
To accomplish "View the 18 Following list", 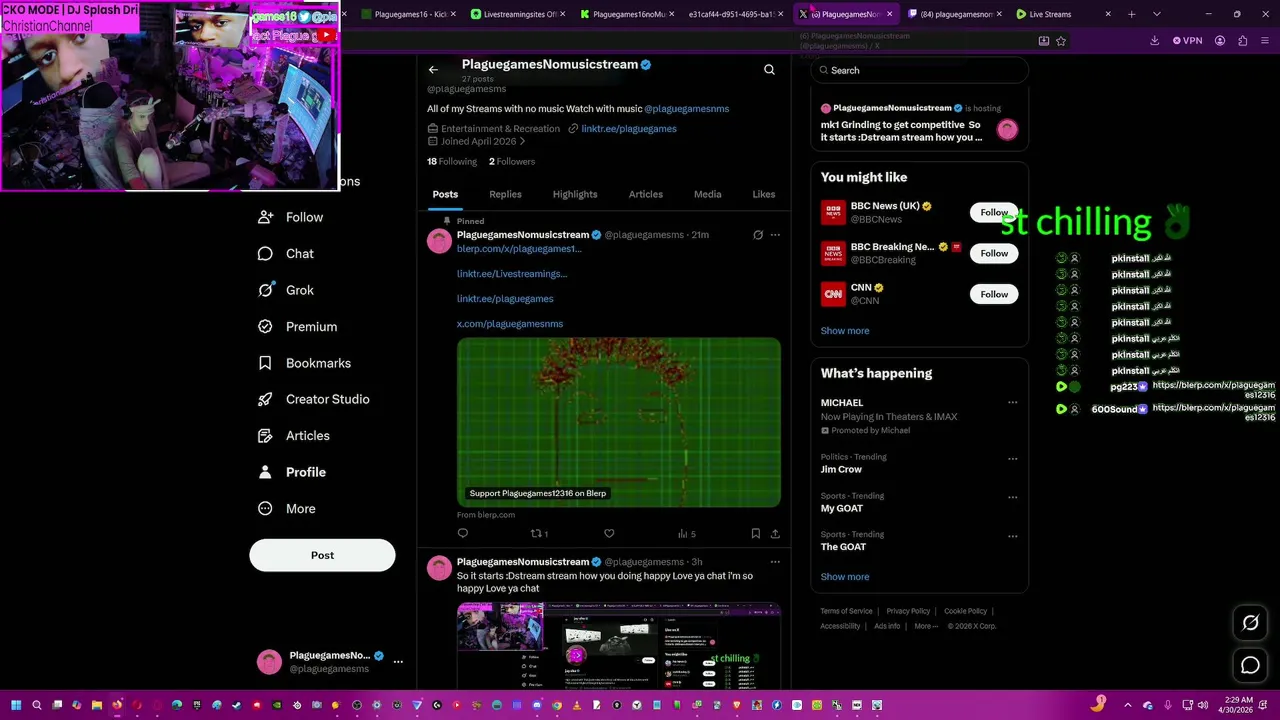I will coord(452,162).
